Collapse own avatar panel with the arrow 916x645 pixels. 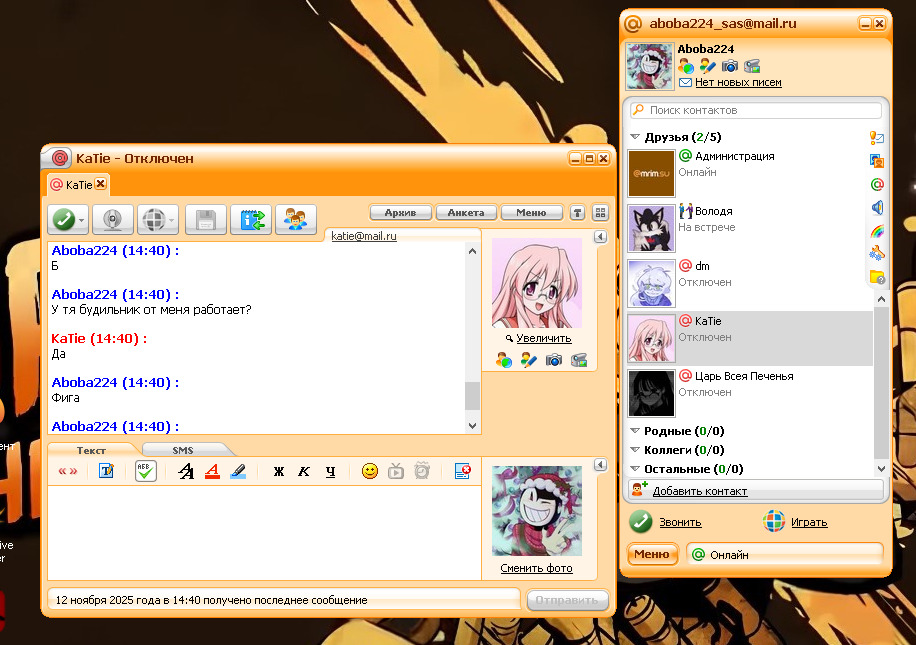600,464
